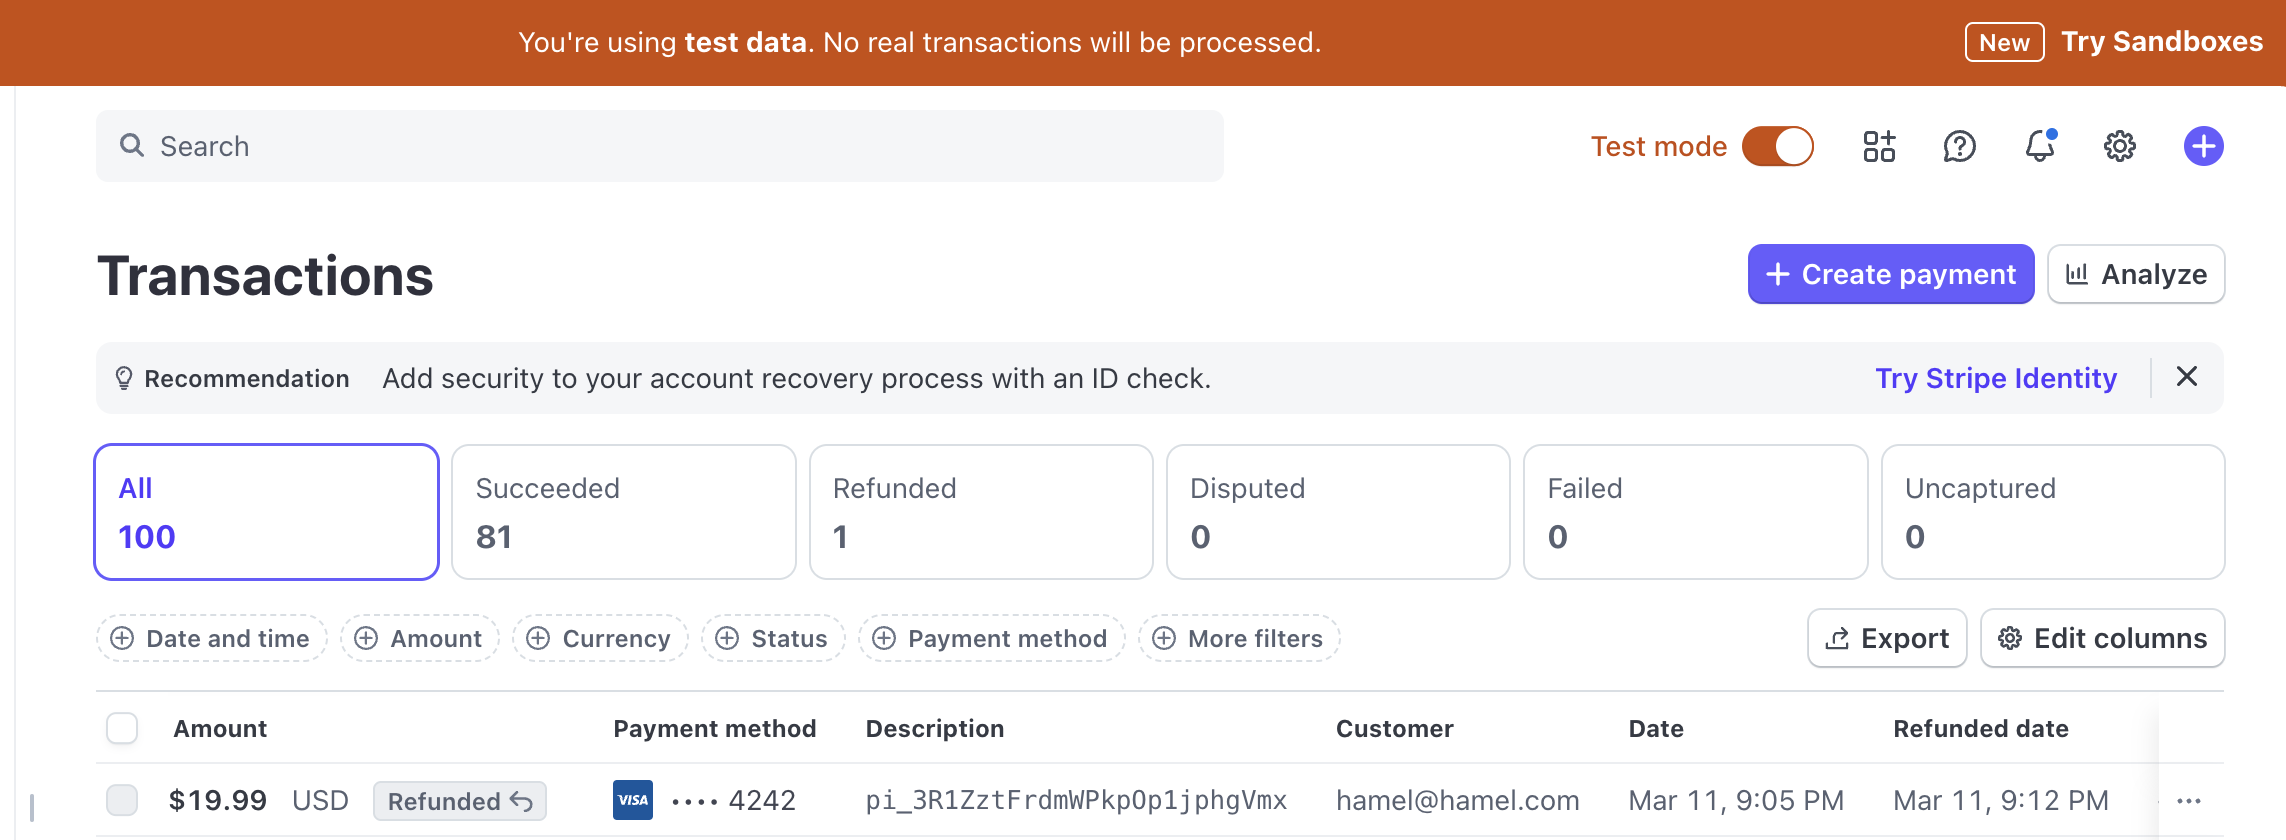Switch to the Refunded tab
Image resolution: width=2286 pixels, height=840 pixels.
click(x=980, y=512)
